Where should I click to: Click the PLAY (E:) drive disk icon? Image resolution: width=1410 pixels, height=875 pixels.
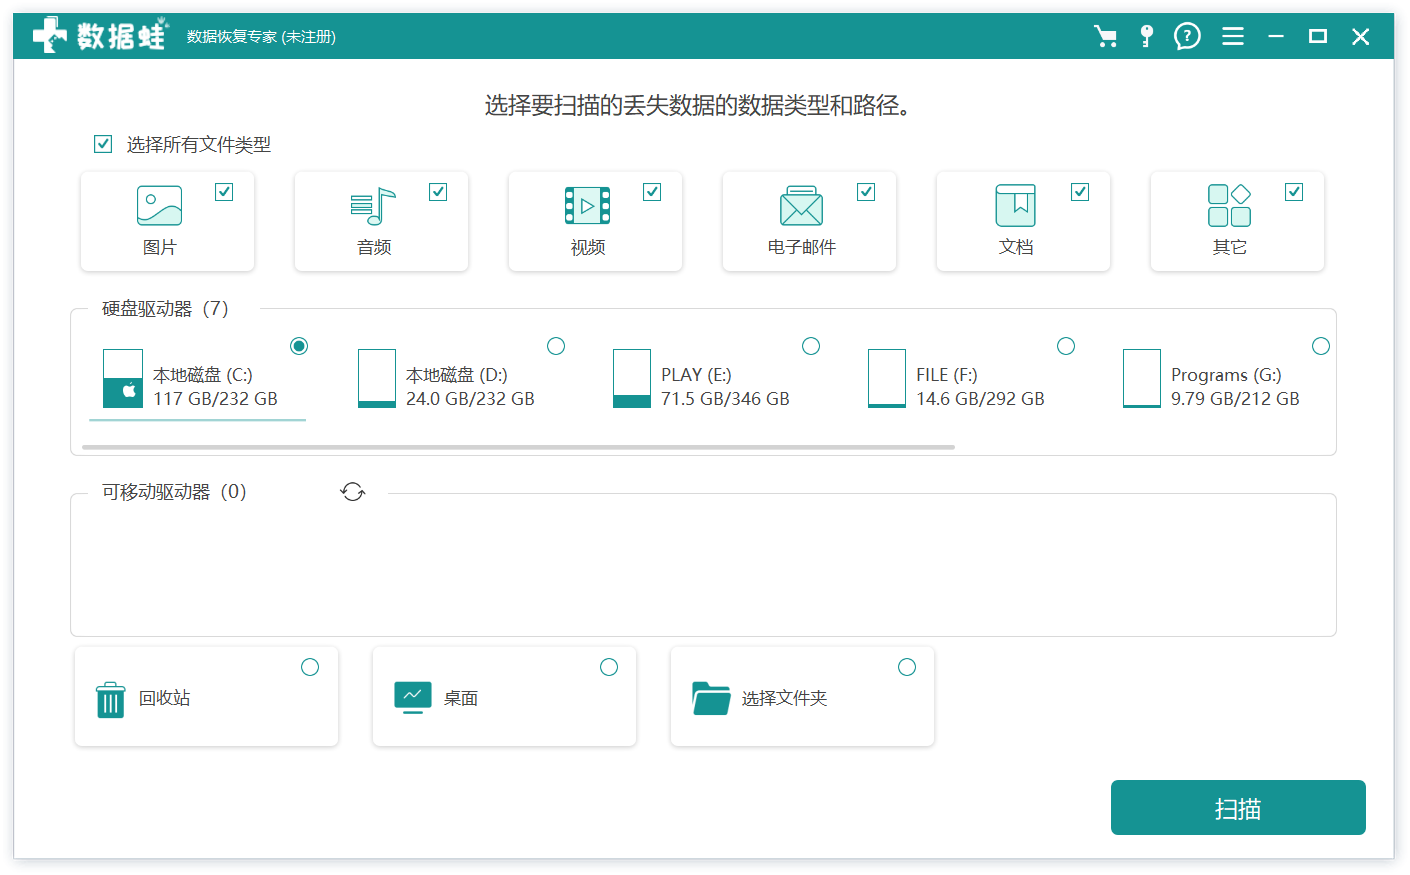pyautogui.click(x=632, y=379)
